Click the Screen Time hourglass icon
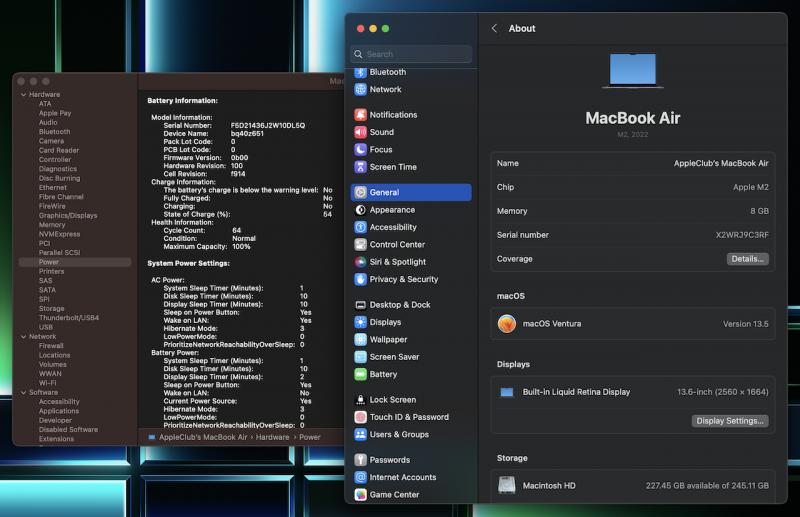800x517 pixels. 361,167
